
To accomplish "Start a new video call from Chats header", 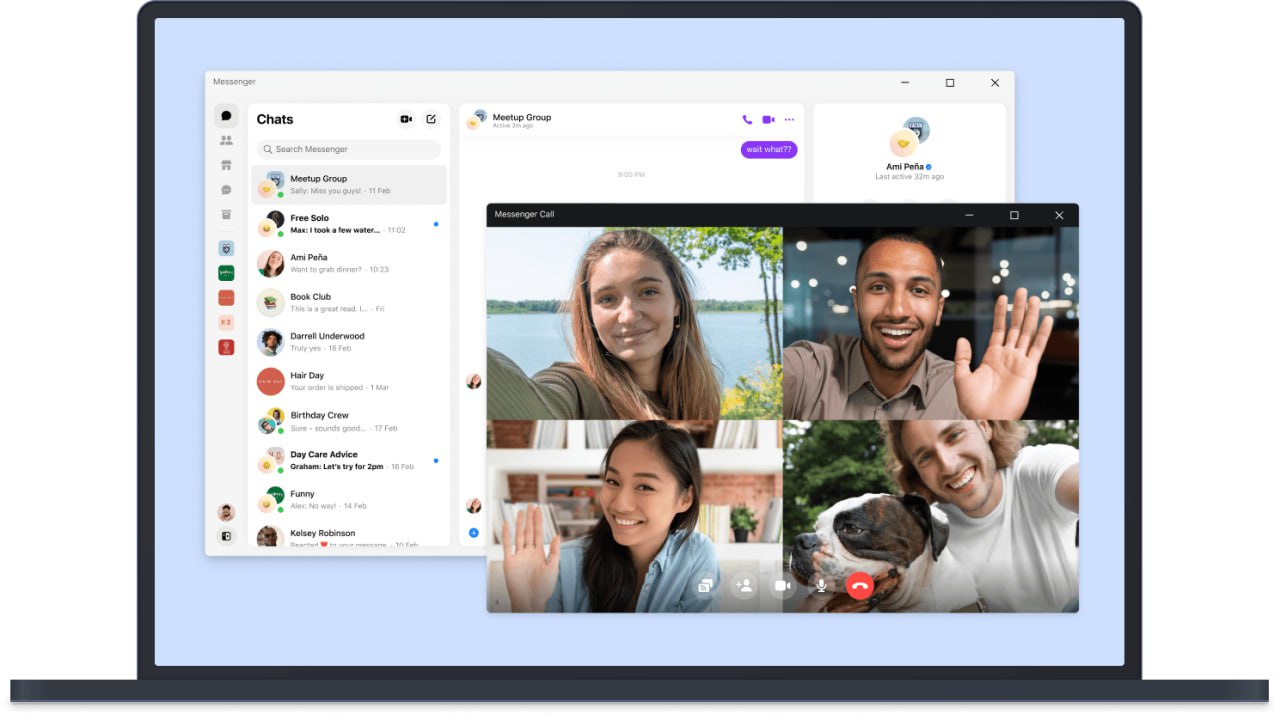I will [406, 119].
